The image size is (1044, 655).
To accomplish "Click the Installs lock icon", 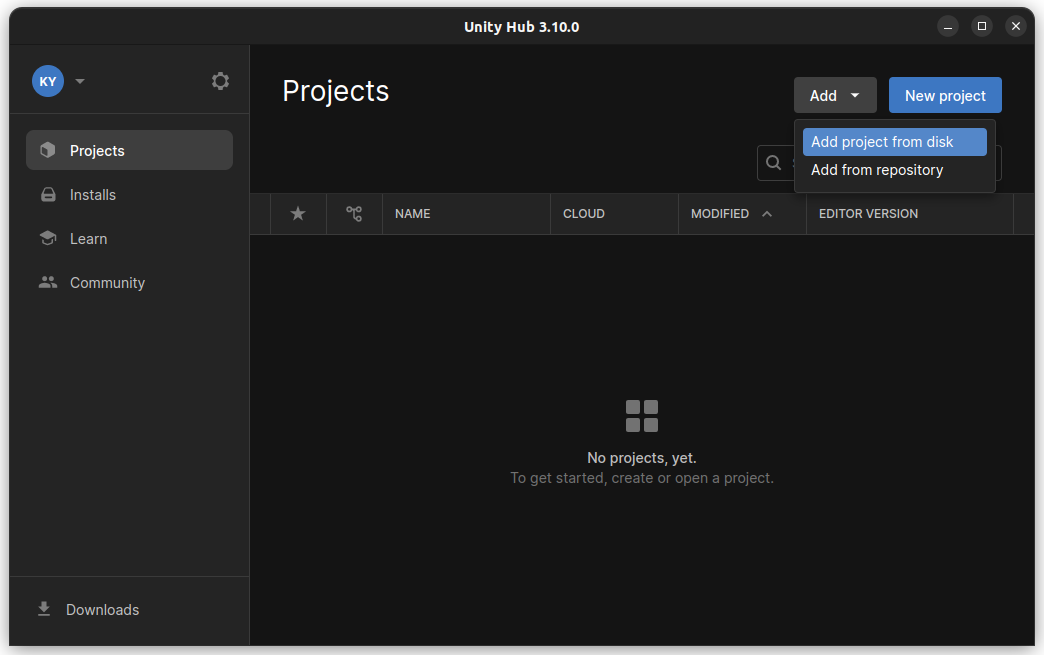I will [48, 194].
